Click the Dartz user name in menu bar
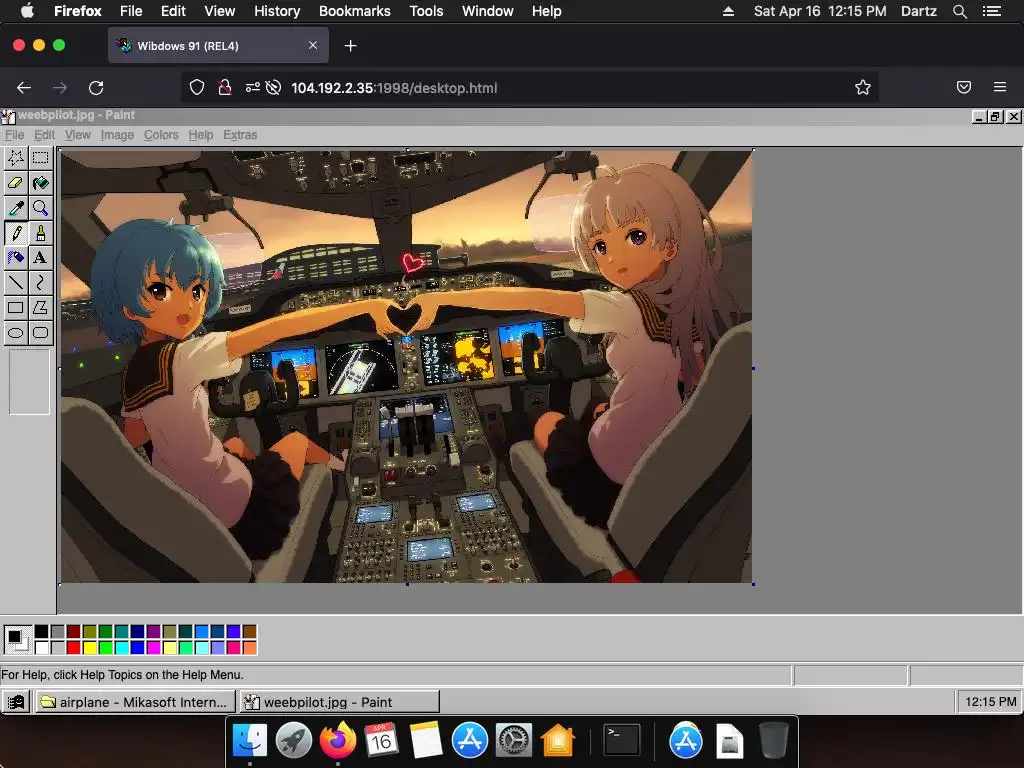This screenshot has width=1024, height=768. click(x=919, y=11)
